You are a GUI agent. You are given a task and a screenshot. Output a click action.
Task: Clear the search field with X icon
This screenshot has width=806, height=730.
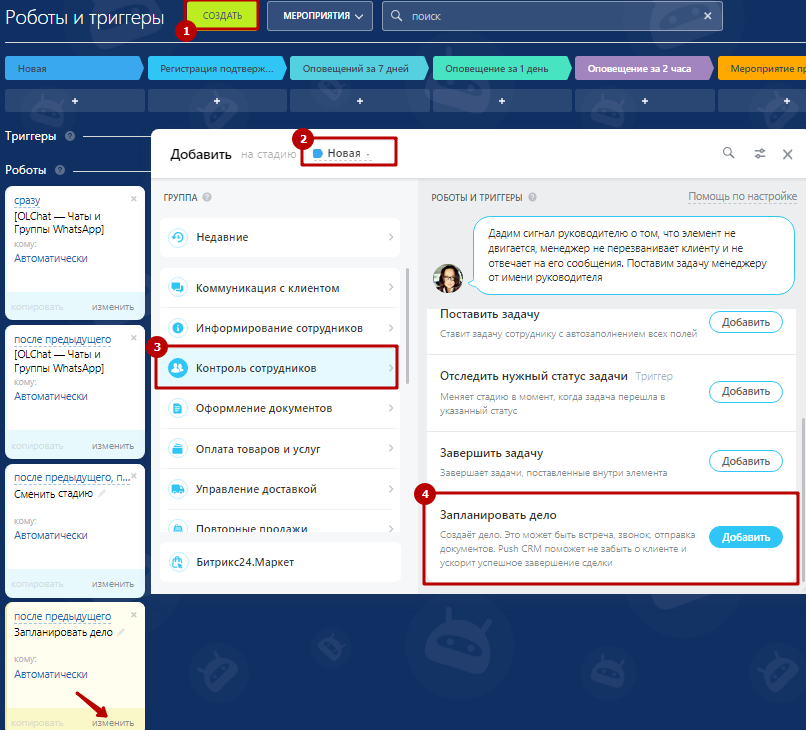click(x=708, y=16)
